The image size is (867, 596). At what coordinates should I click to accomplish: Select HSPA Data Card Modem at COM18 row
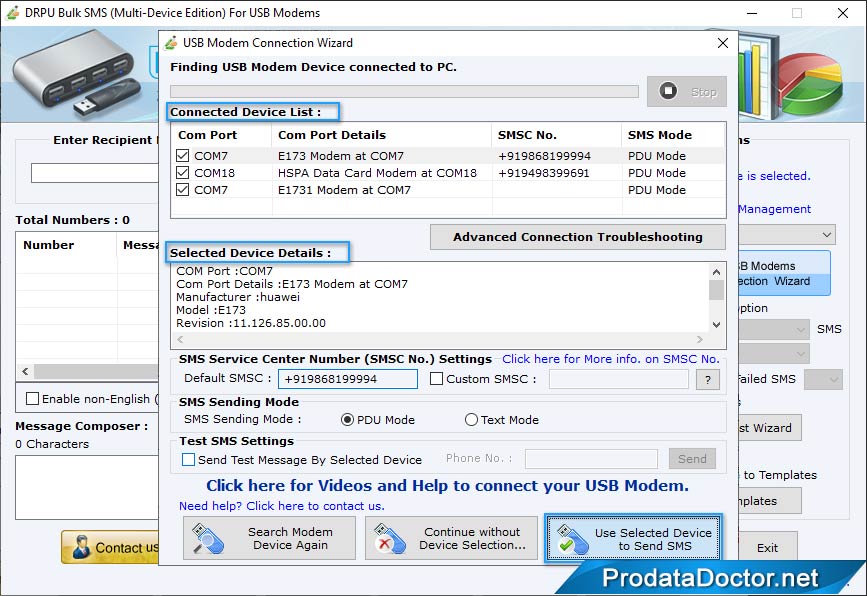[448, 173]
